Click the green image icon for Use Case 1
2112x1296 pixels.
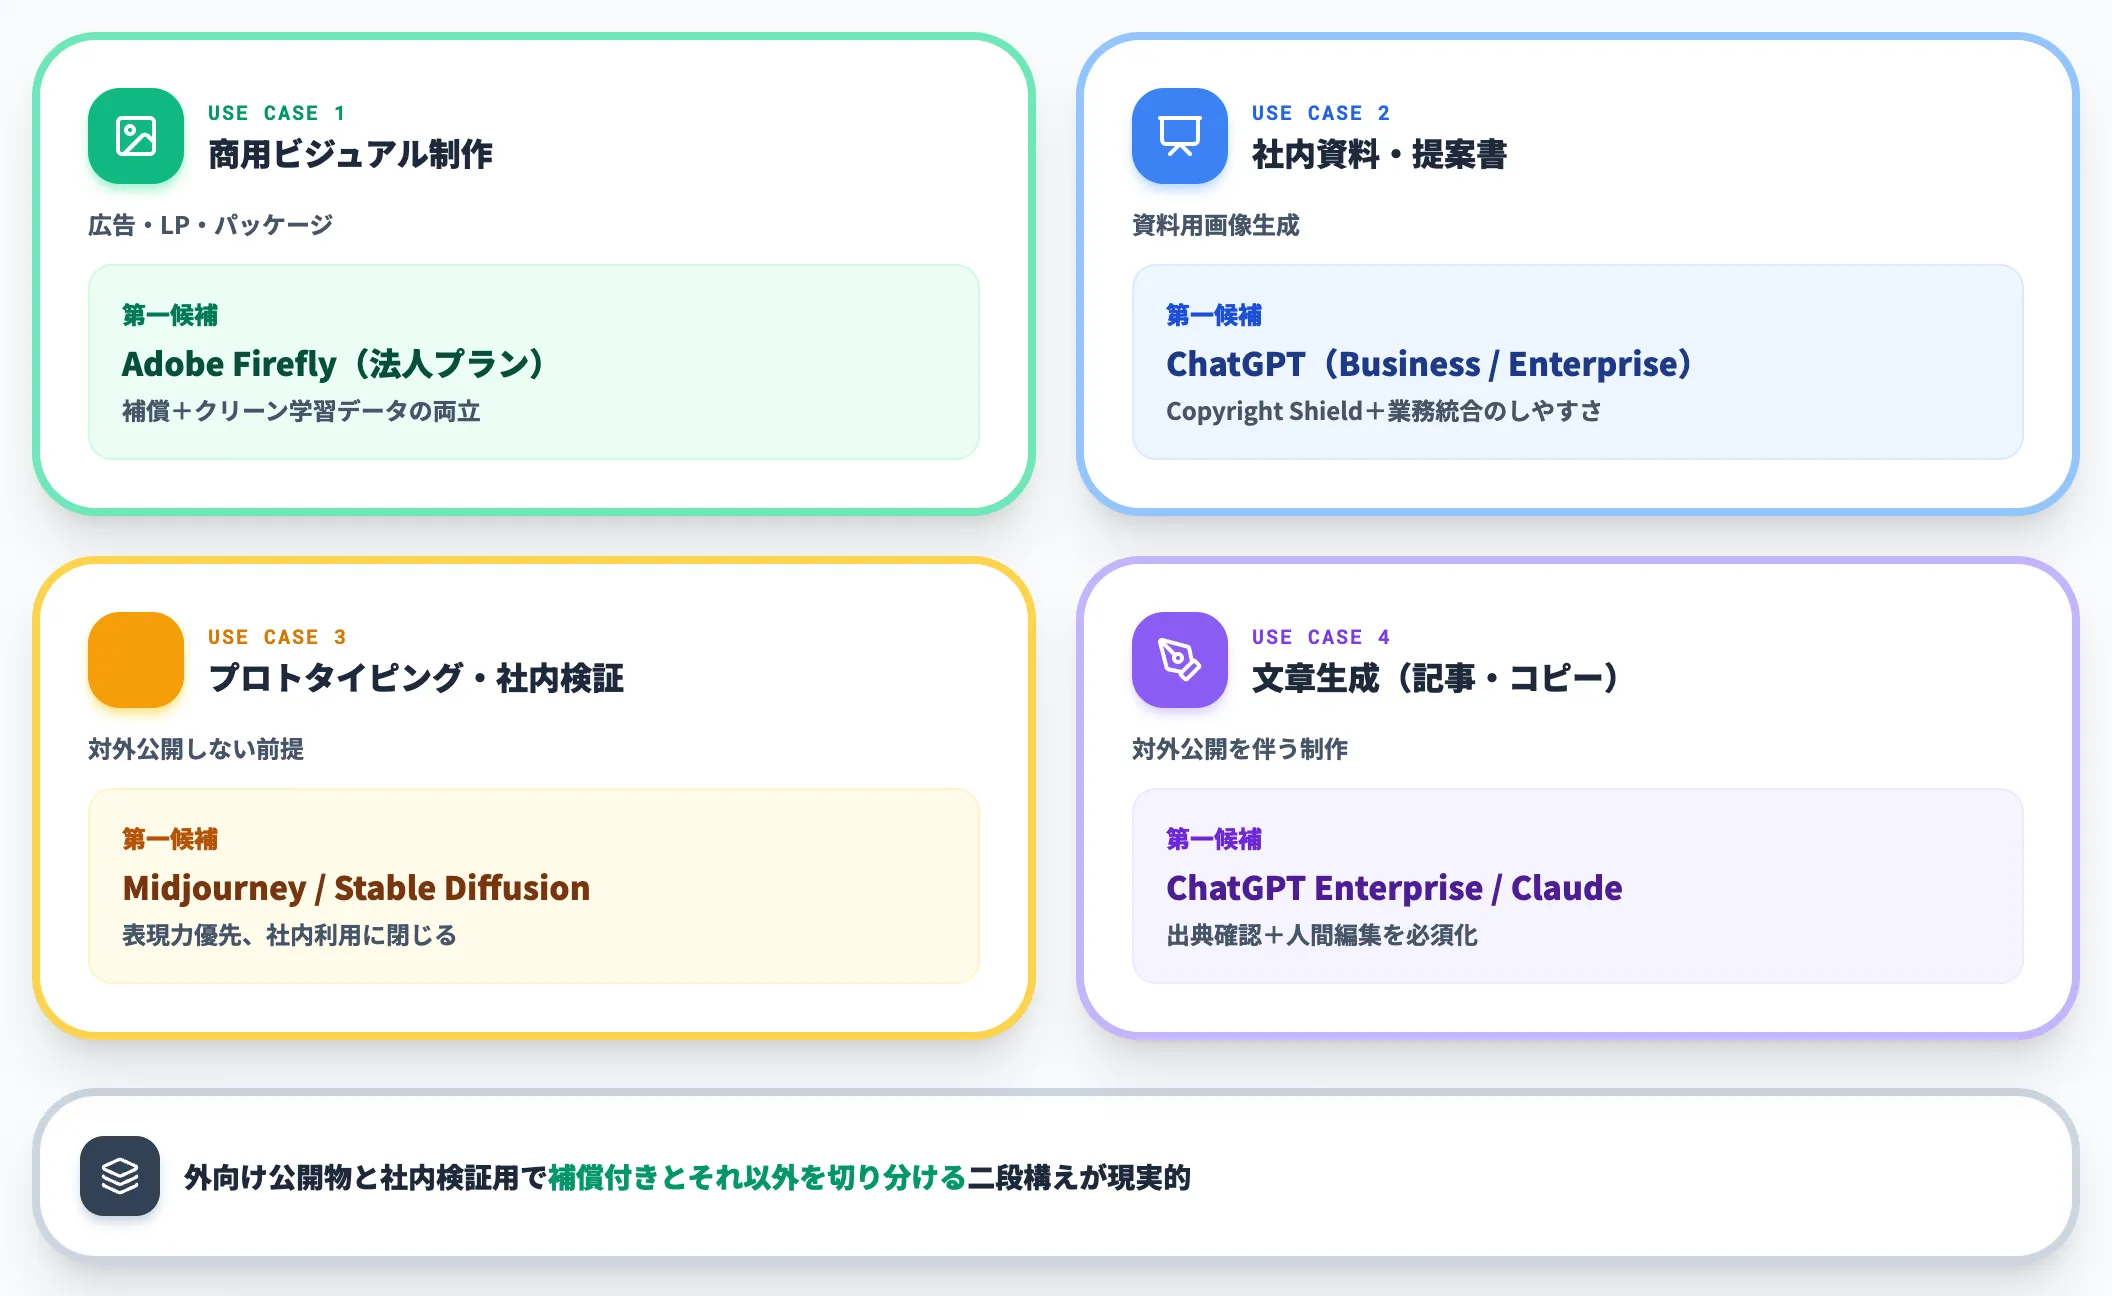click(x=136, y=136)
